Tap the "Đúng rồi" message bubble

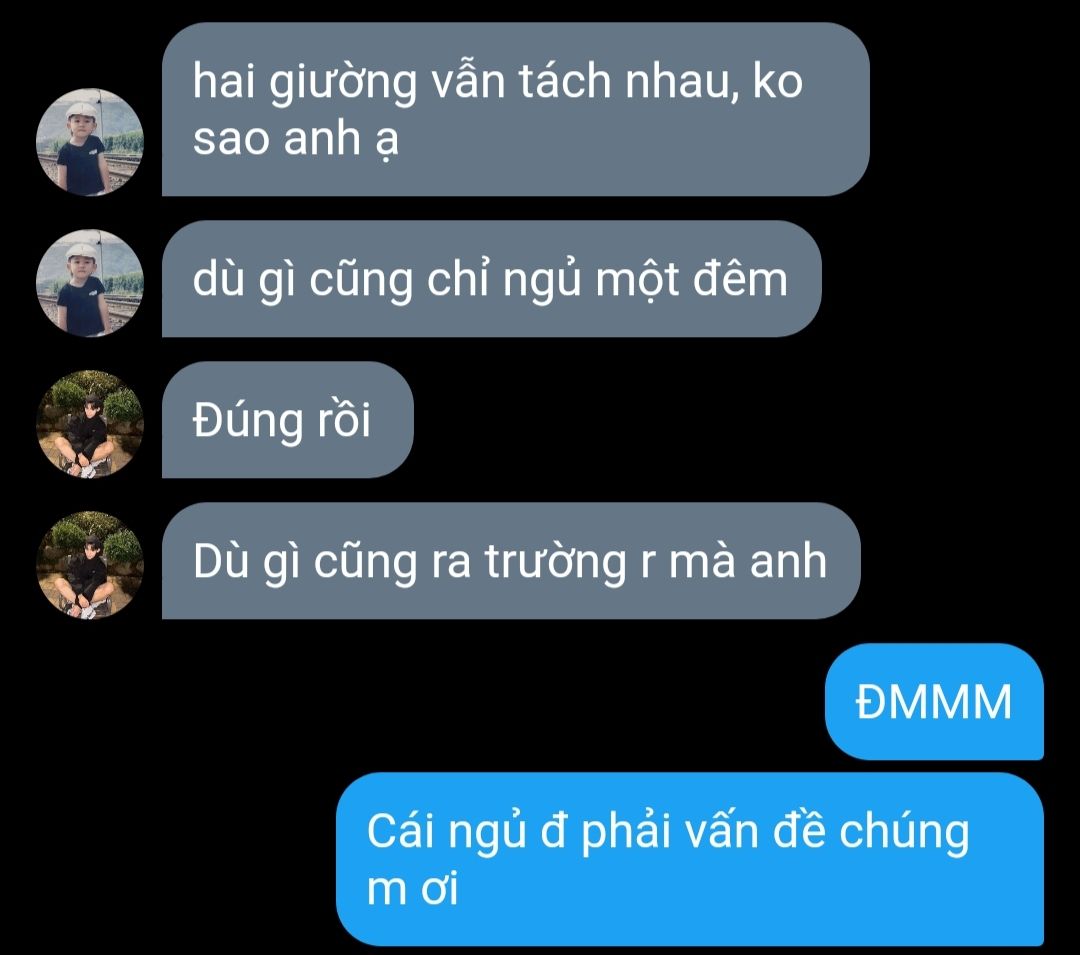(287, 420)
